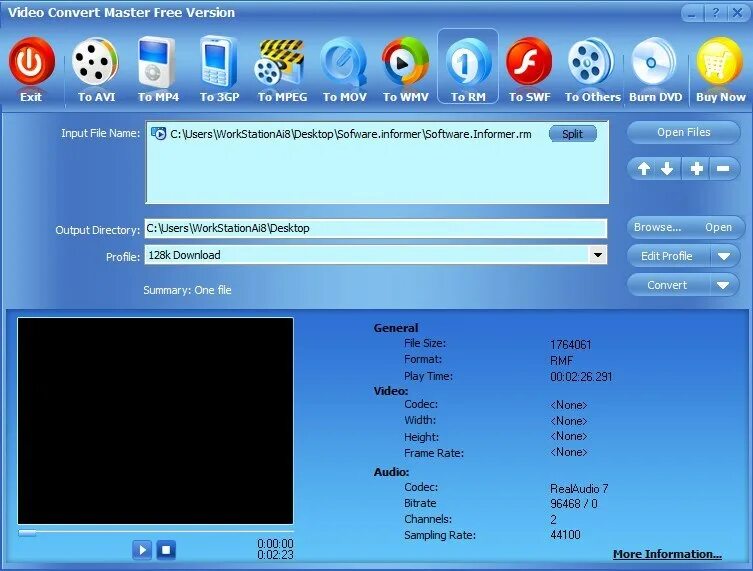Screen dimensions: 753x571
Task: Open the Profile dropdown arrow
Action: tap(598, 255)
